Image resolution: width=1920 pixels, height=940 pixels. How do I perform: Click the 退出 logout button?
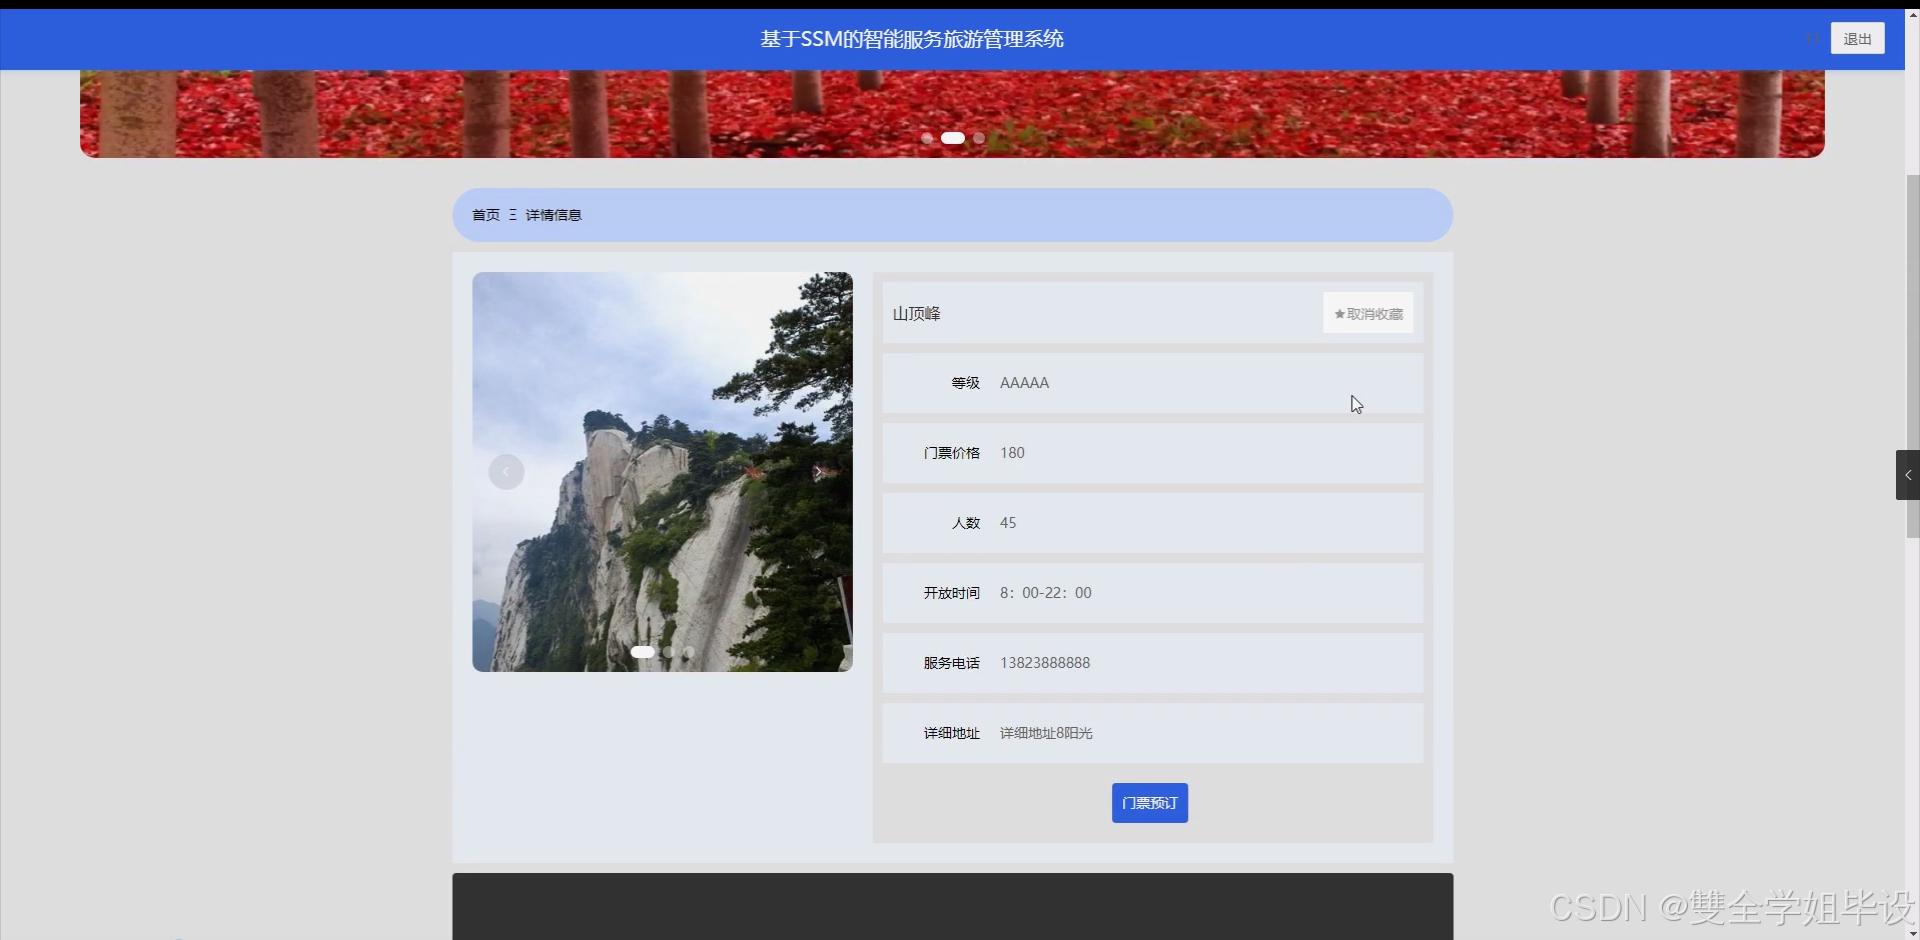1857,38
